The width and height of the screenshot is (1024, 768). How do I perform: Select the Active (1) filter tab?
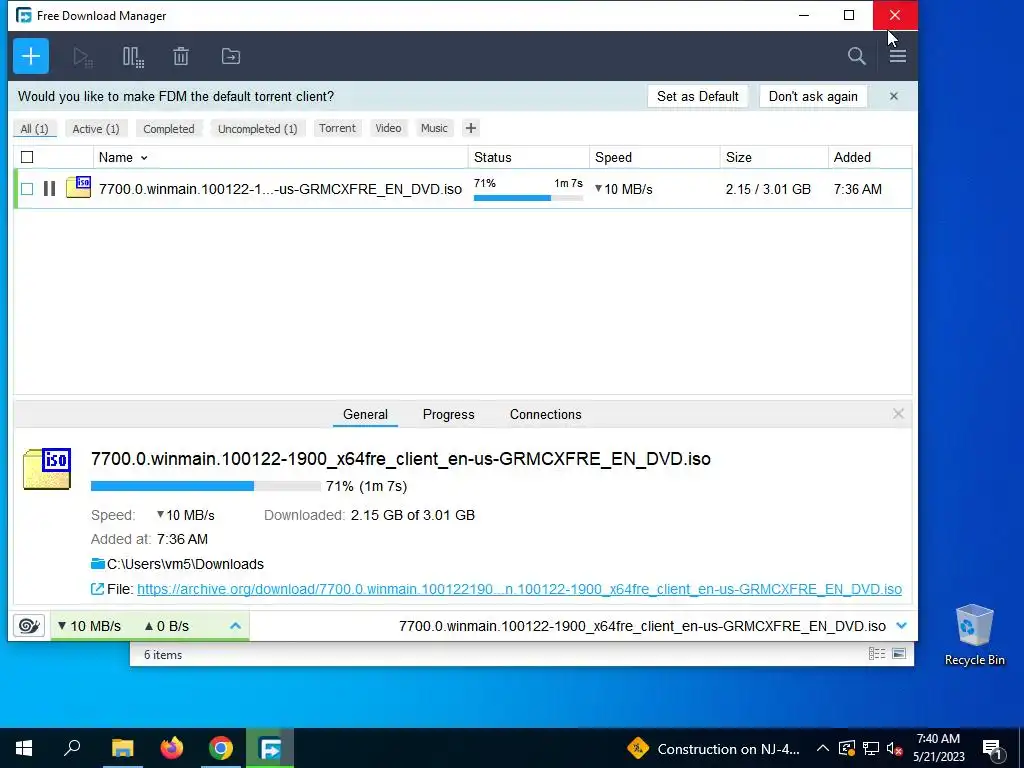(96, 129)
